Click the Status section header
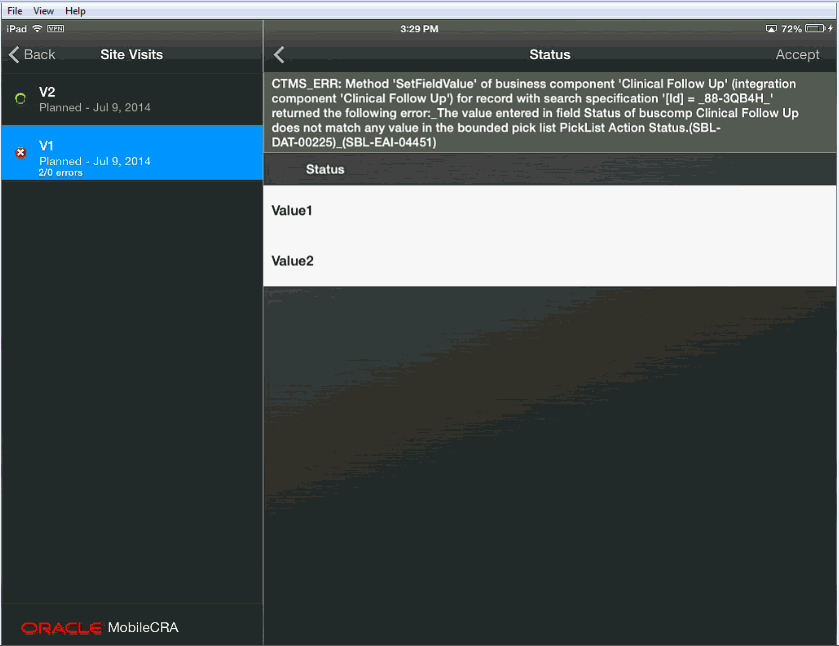Screen dimensions: 839x646 [550, 169]
